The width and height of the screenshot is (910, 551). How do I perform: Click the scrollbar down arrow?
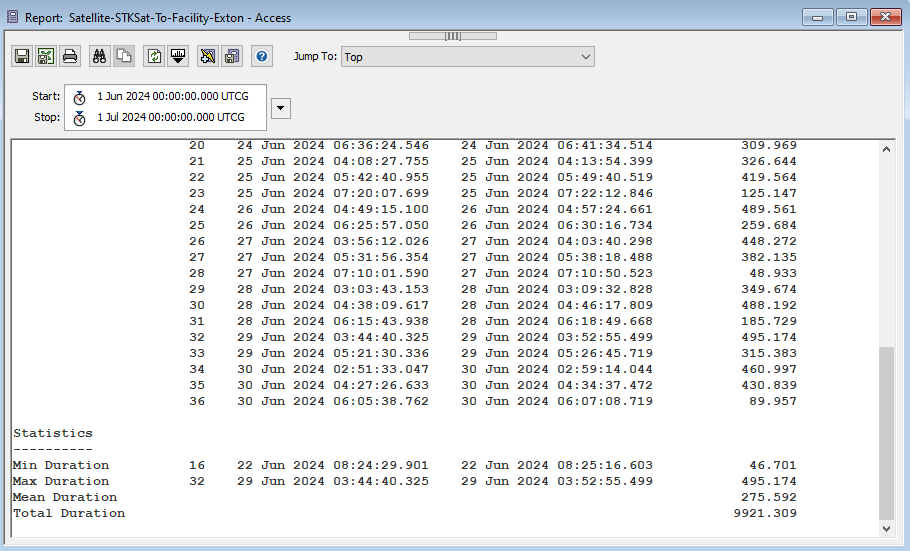click(x=886, y=527)
